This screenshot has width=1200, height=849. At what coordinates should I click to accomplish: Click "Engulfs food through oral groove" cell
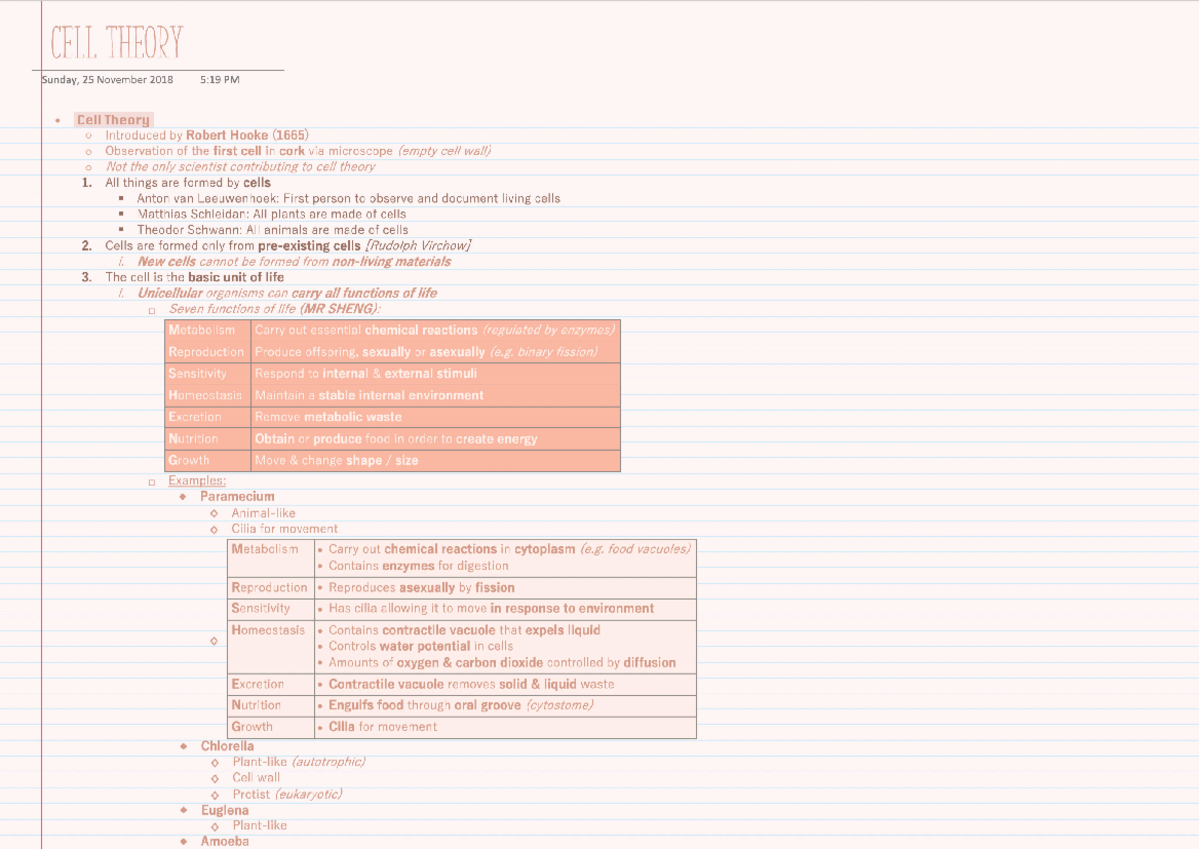pyautogui.click(x=460, y=706)
